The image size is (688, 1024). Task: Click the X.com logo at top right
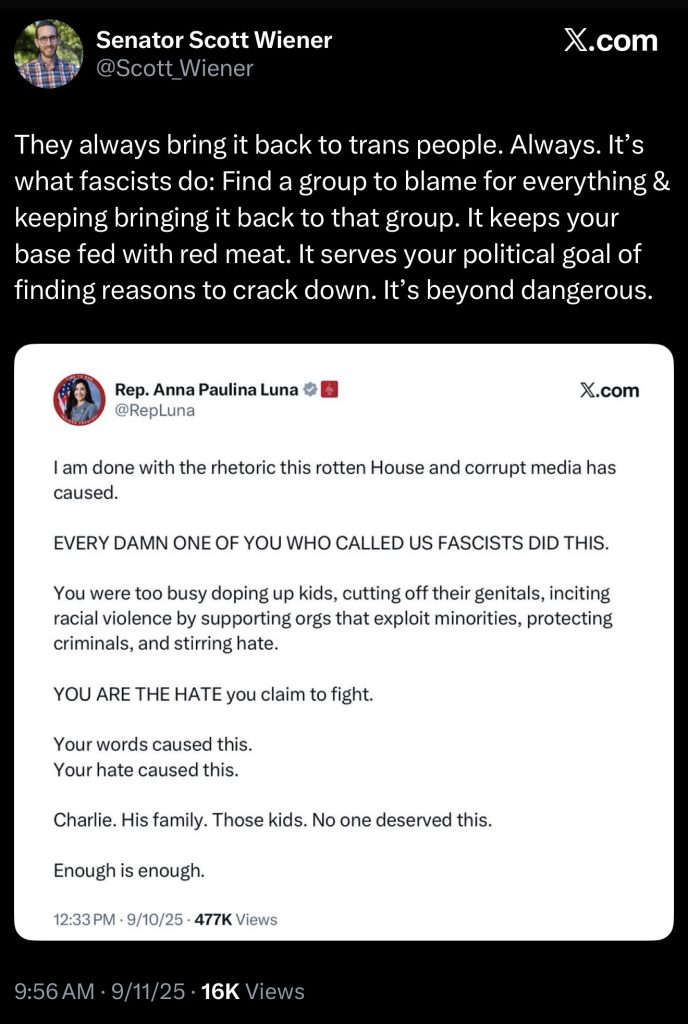(610, 41)
